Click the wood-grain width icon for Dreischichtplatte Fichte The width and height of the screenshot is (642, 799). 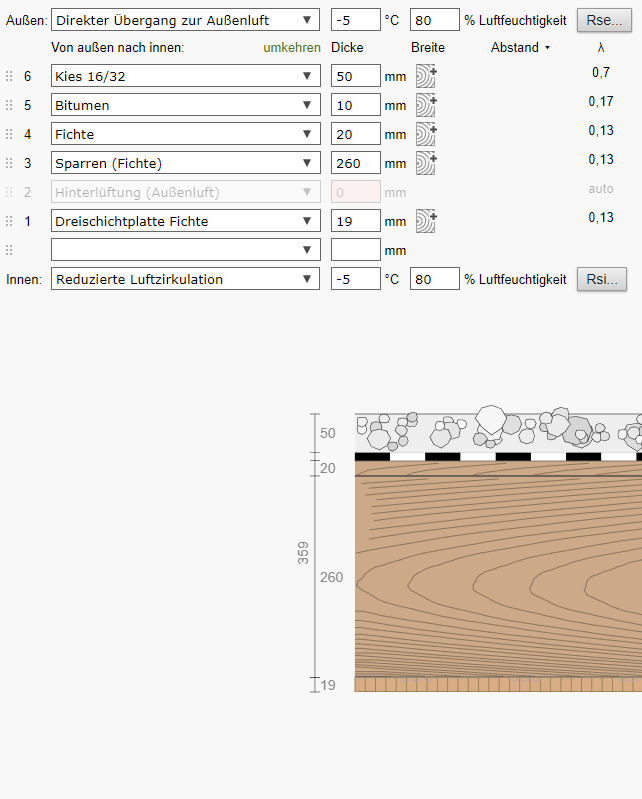tap(426, 221)
